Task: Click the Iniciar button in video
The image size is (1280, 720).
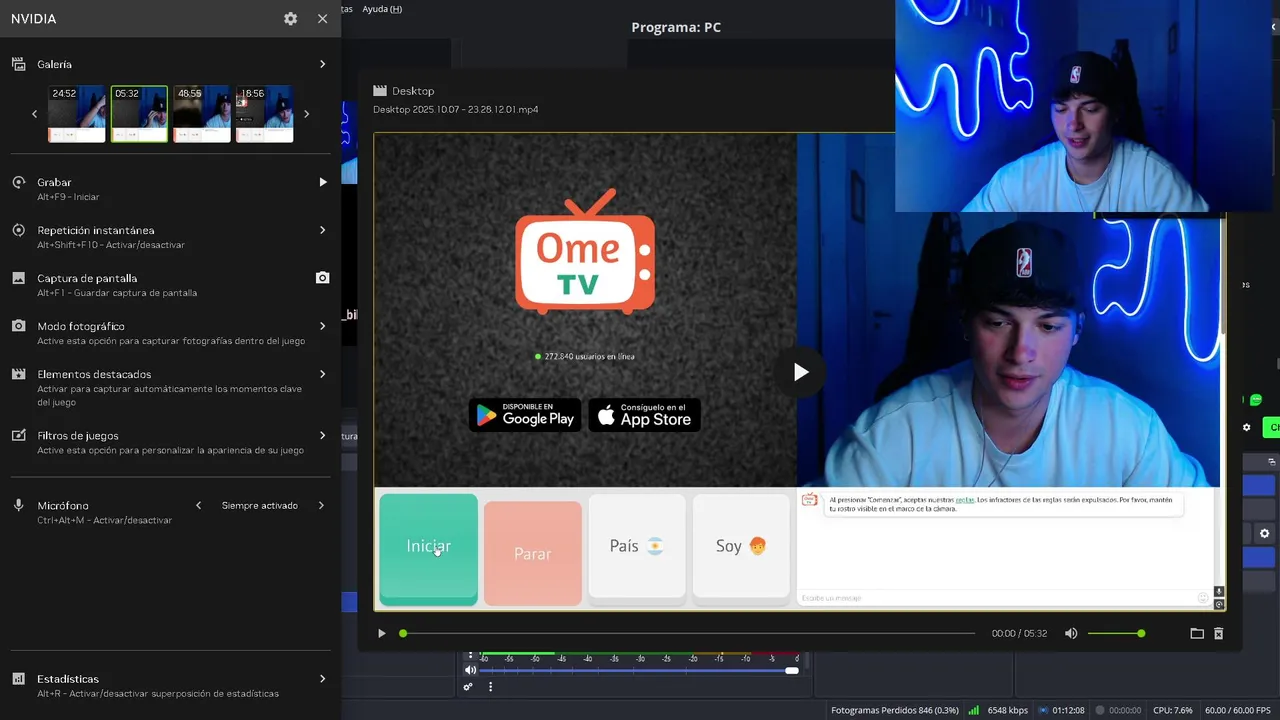Action: pos(428,548)
